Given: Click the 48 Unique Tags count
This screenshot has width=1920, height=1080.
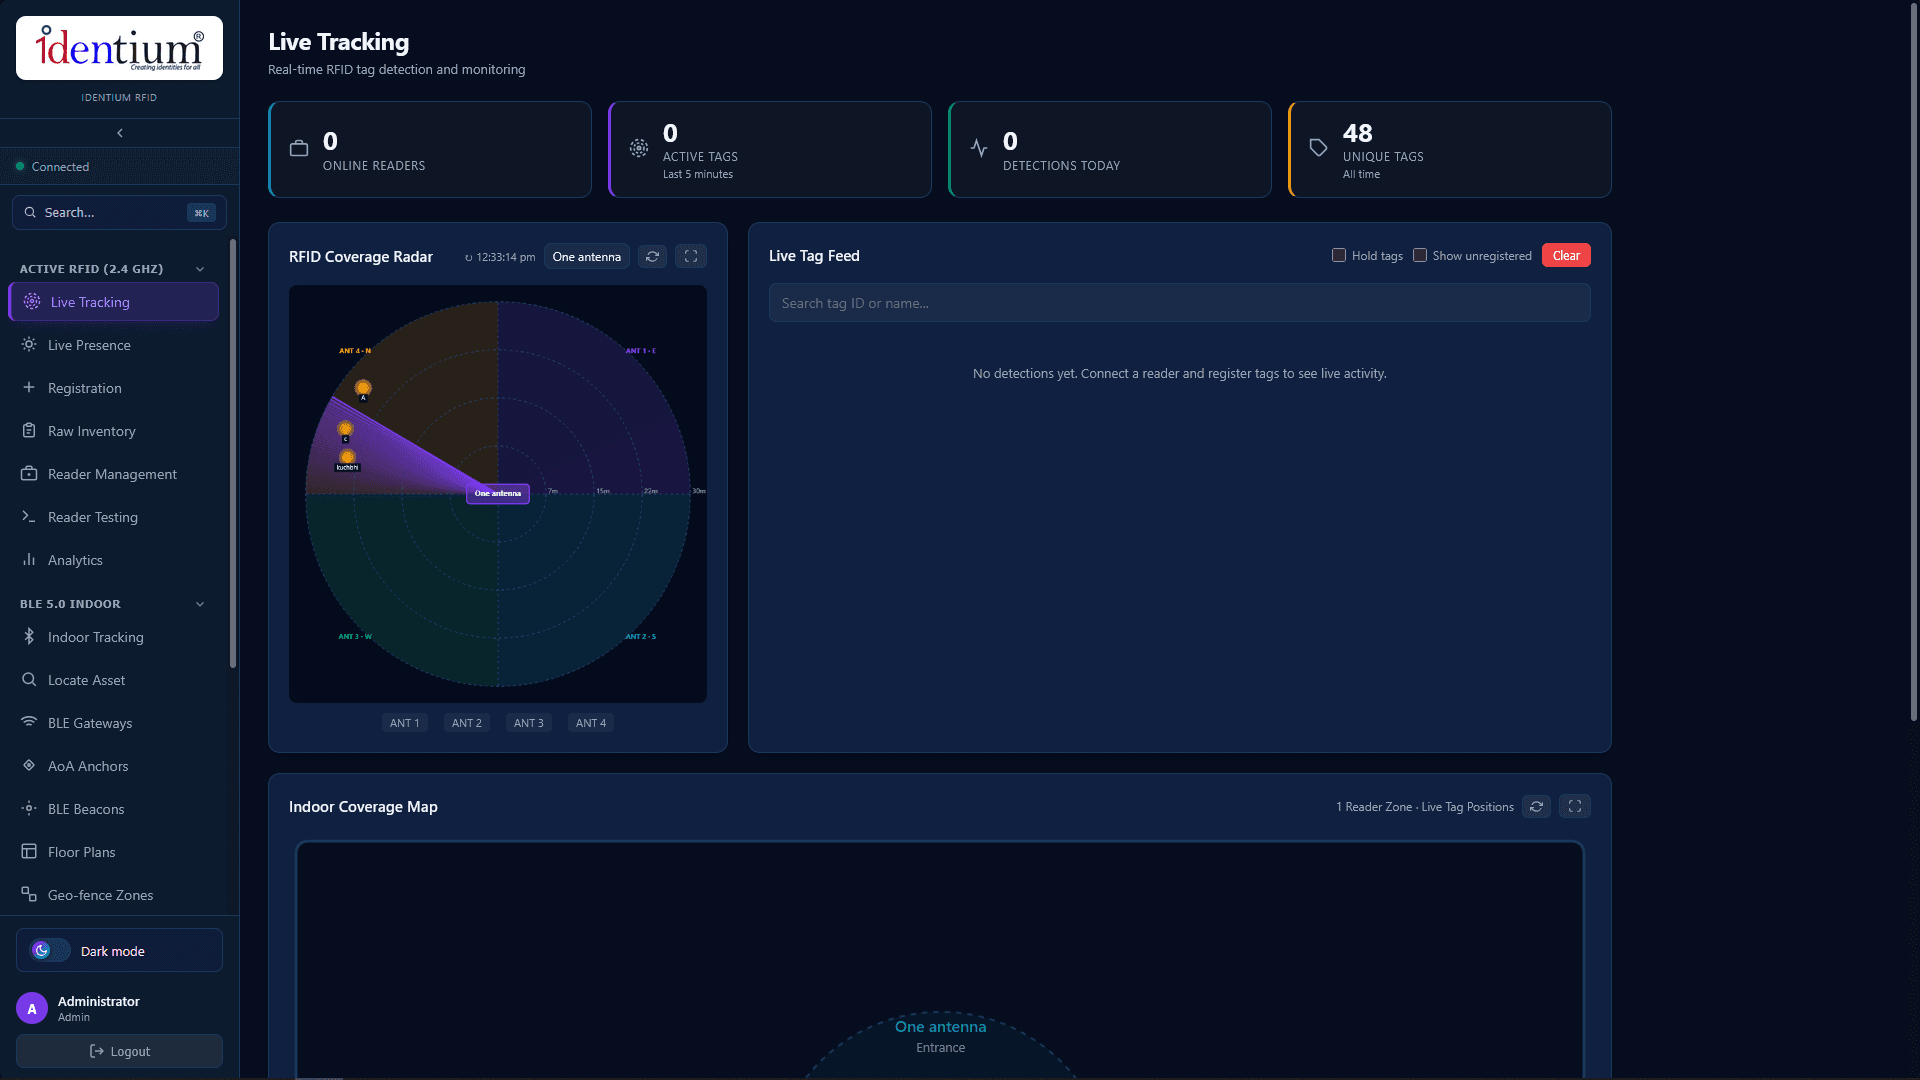Looking at the screenshot, I should tap(1357, 133).
